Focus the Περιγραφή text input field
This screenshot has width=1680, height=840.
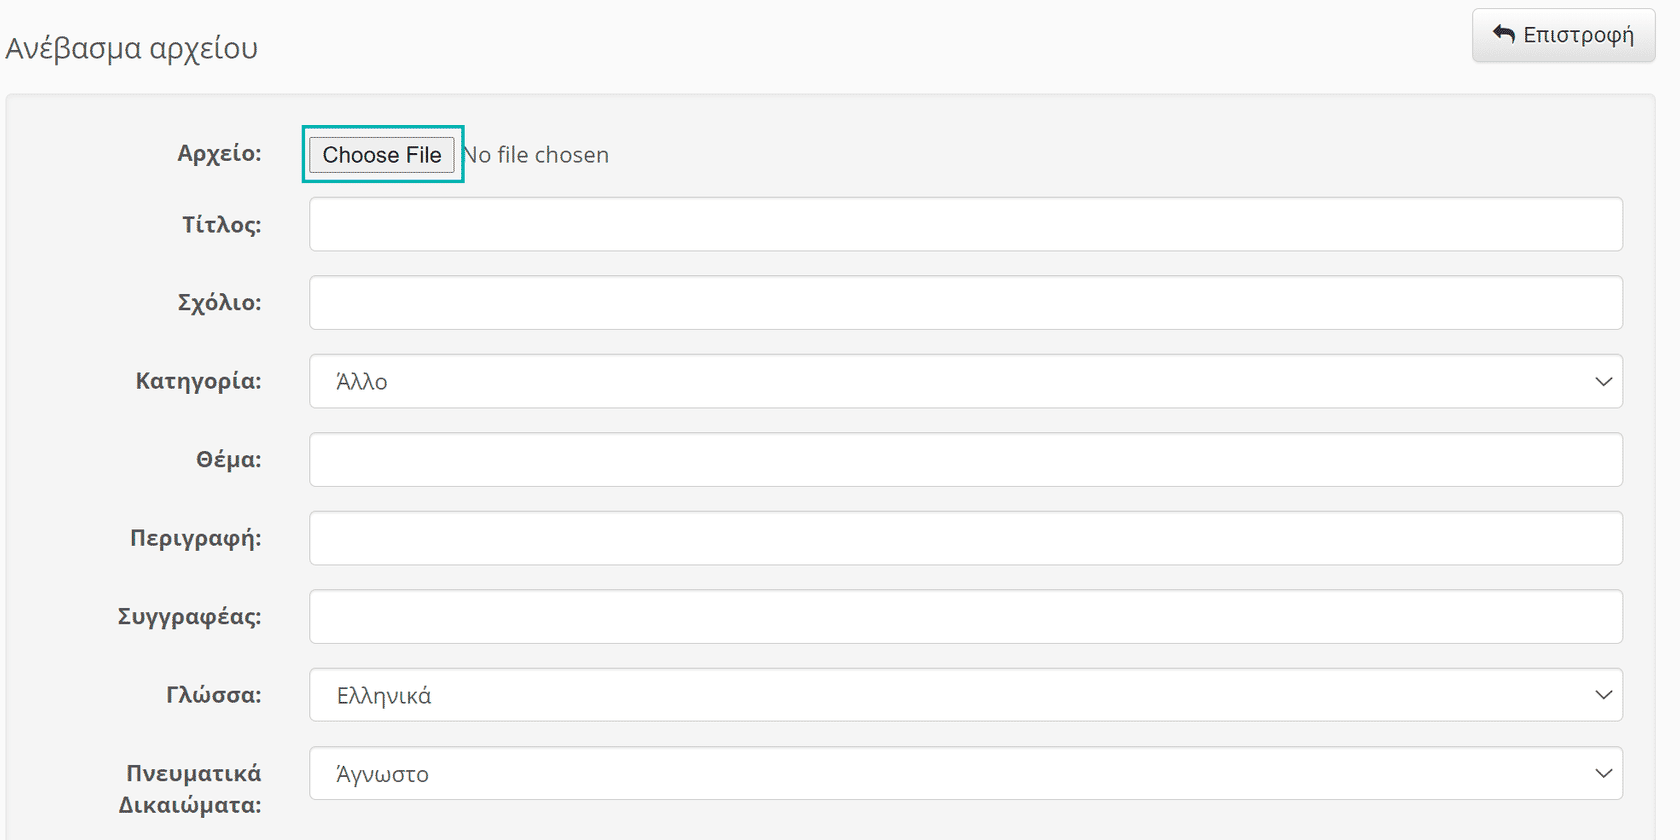[x=965, y=538]
